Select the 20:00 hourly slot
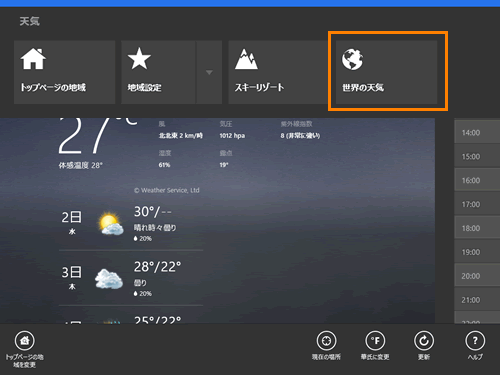This screenshot has width=500, height=375. 477,276
